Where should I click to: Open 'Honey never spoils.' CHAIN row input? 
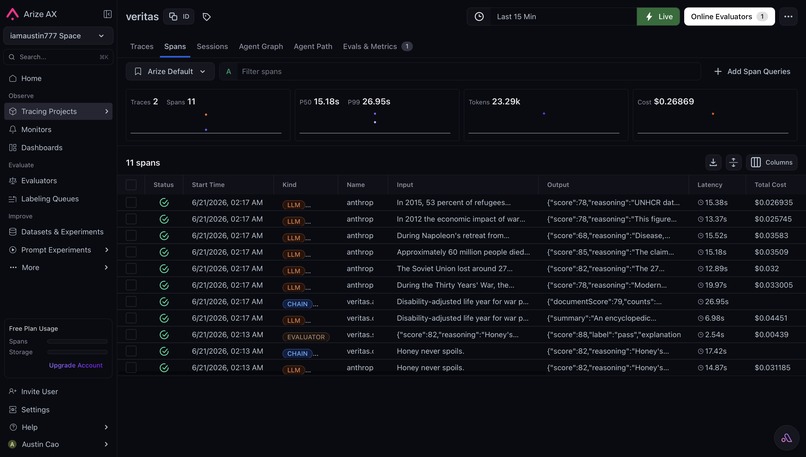click(430, 351)
